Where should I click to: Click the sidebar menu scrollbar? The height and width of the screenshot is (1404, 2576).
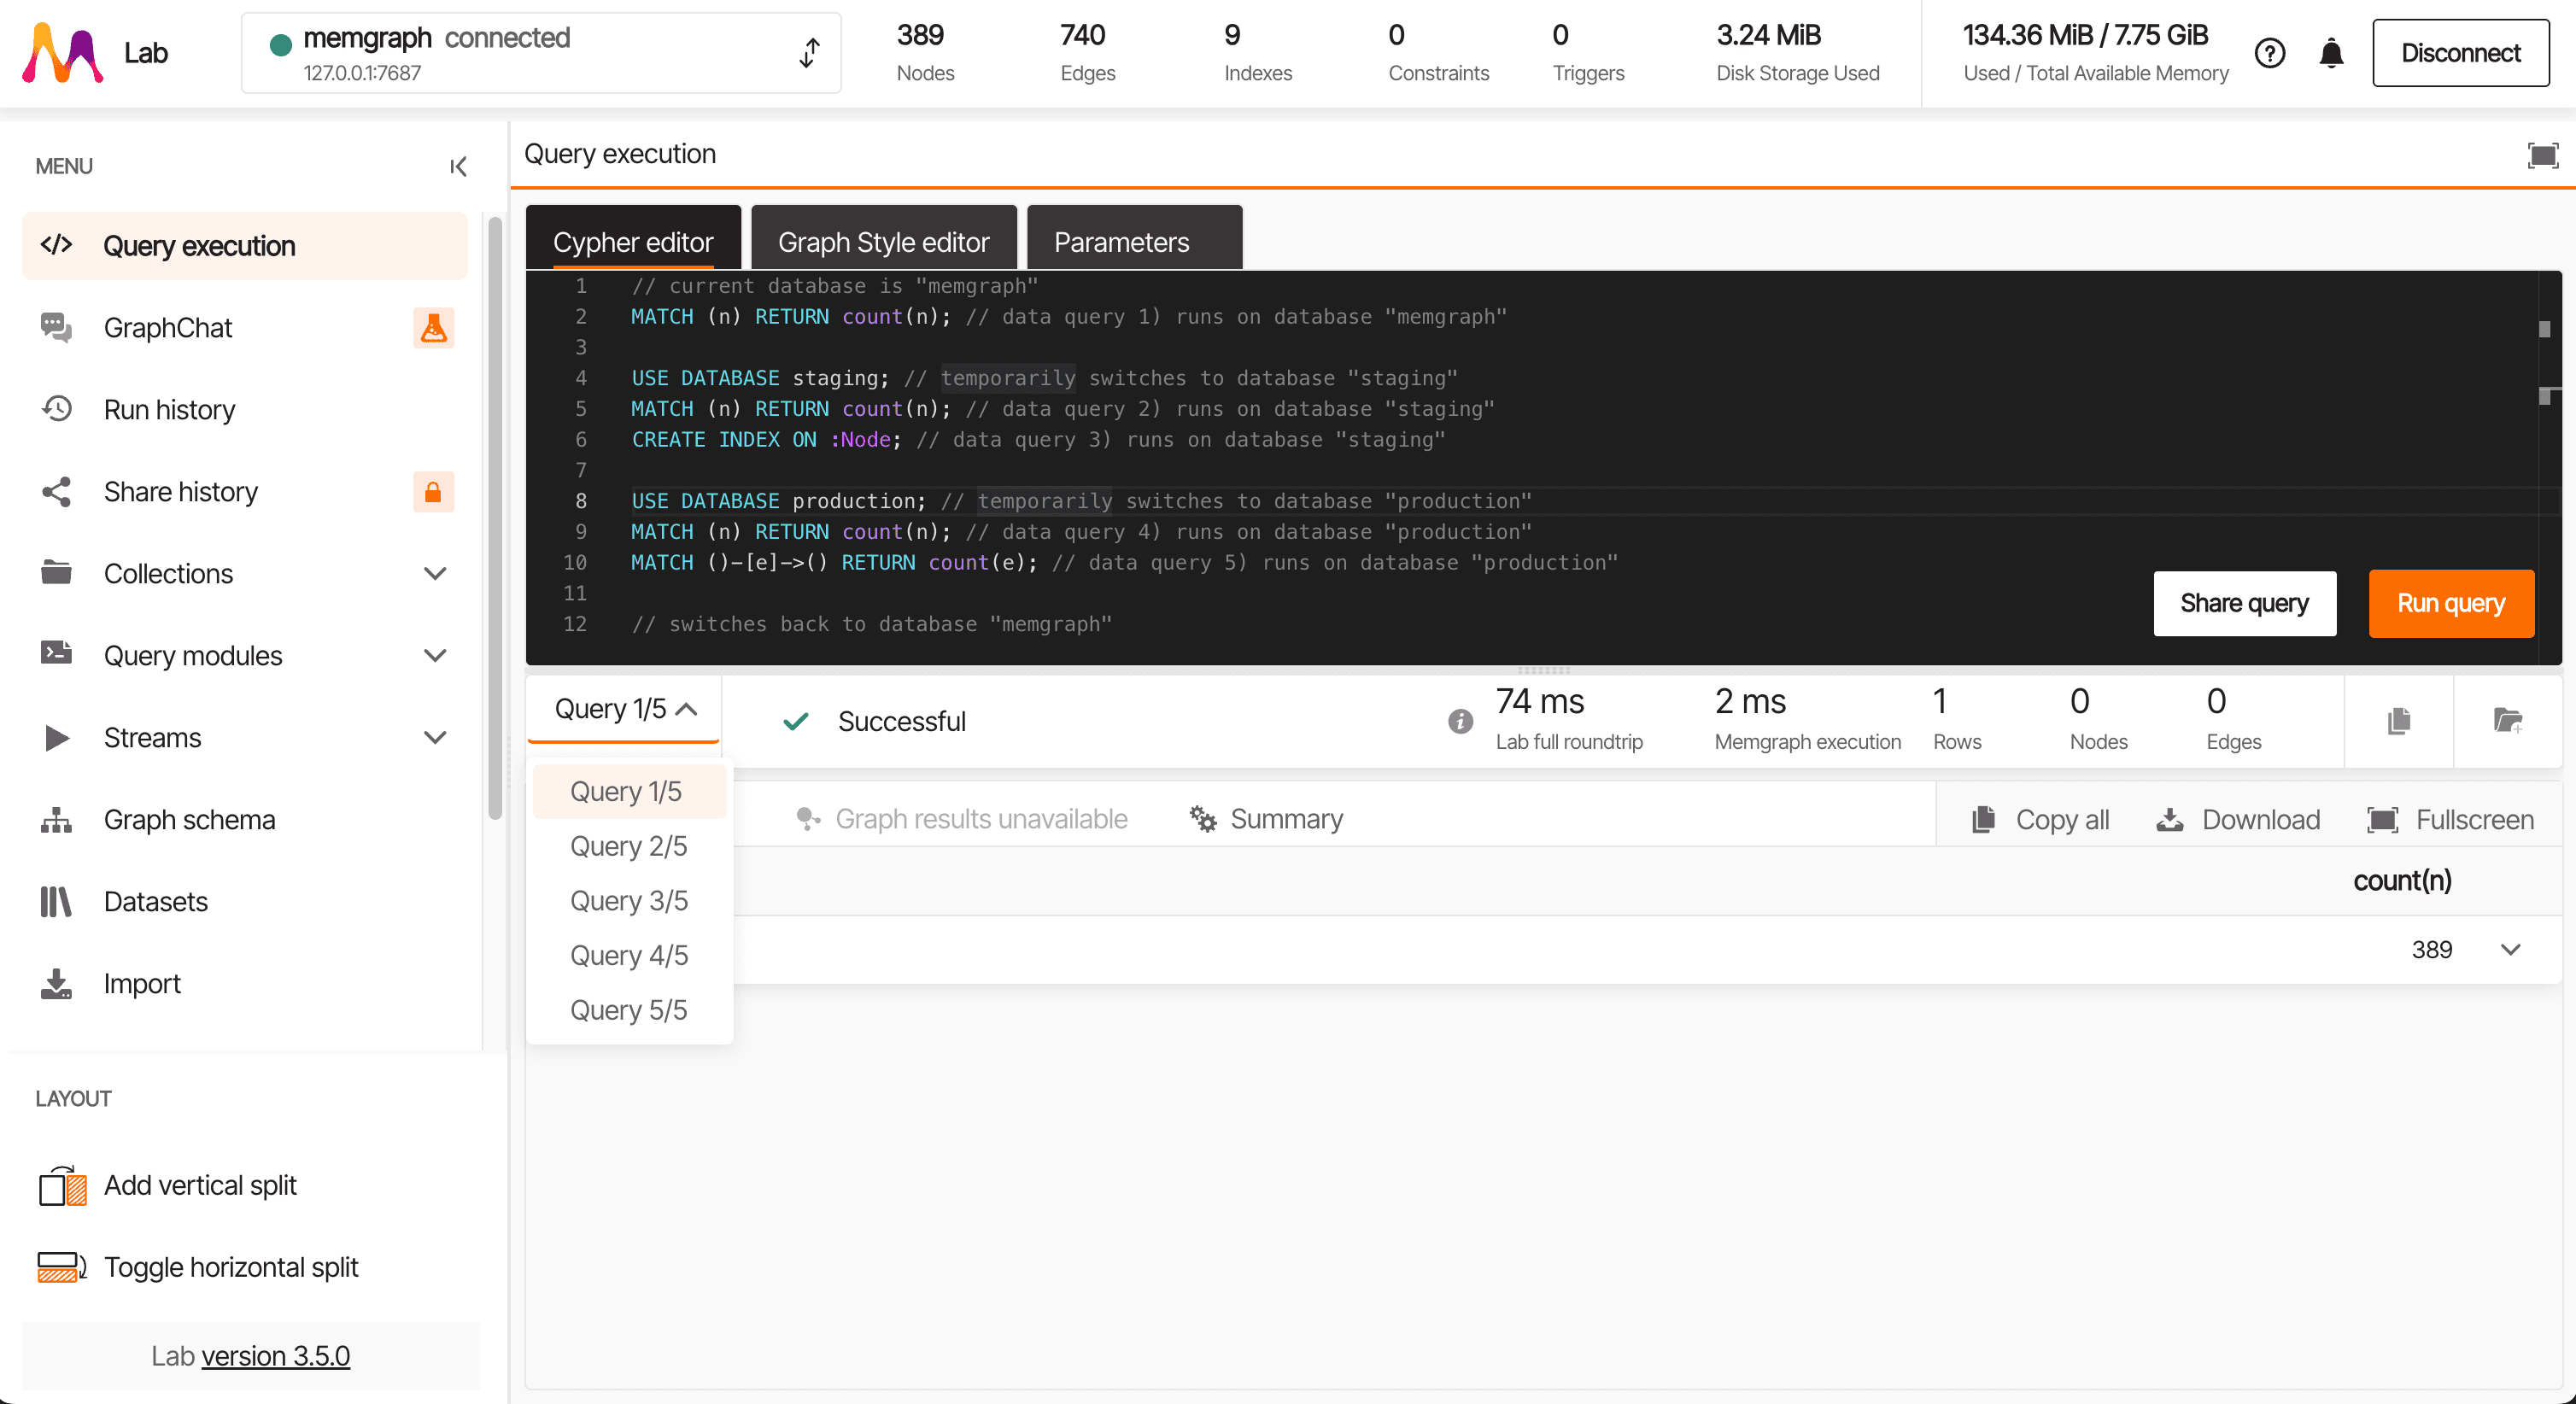point(495,520)
